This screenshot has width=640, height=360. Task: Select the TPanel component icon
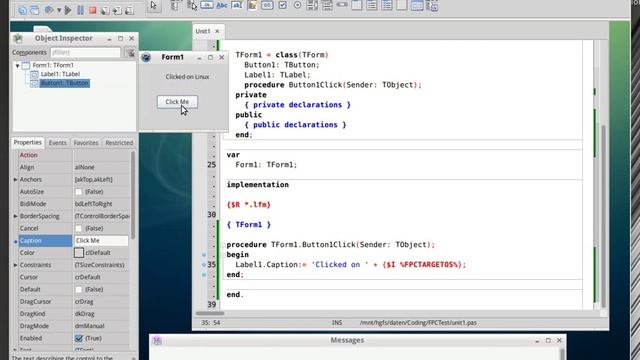402,5
